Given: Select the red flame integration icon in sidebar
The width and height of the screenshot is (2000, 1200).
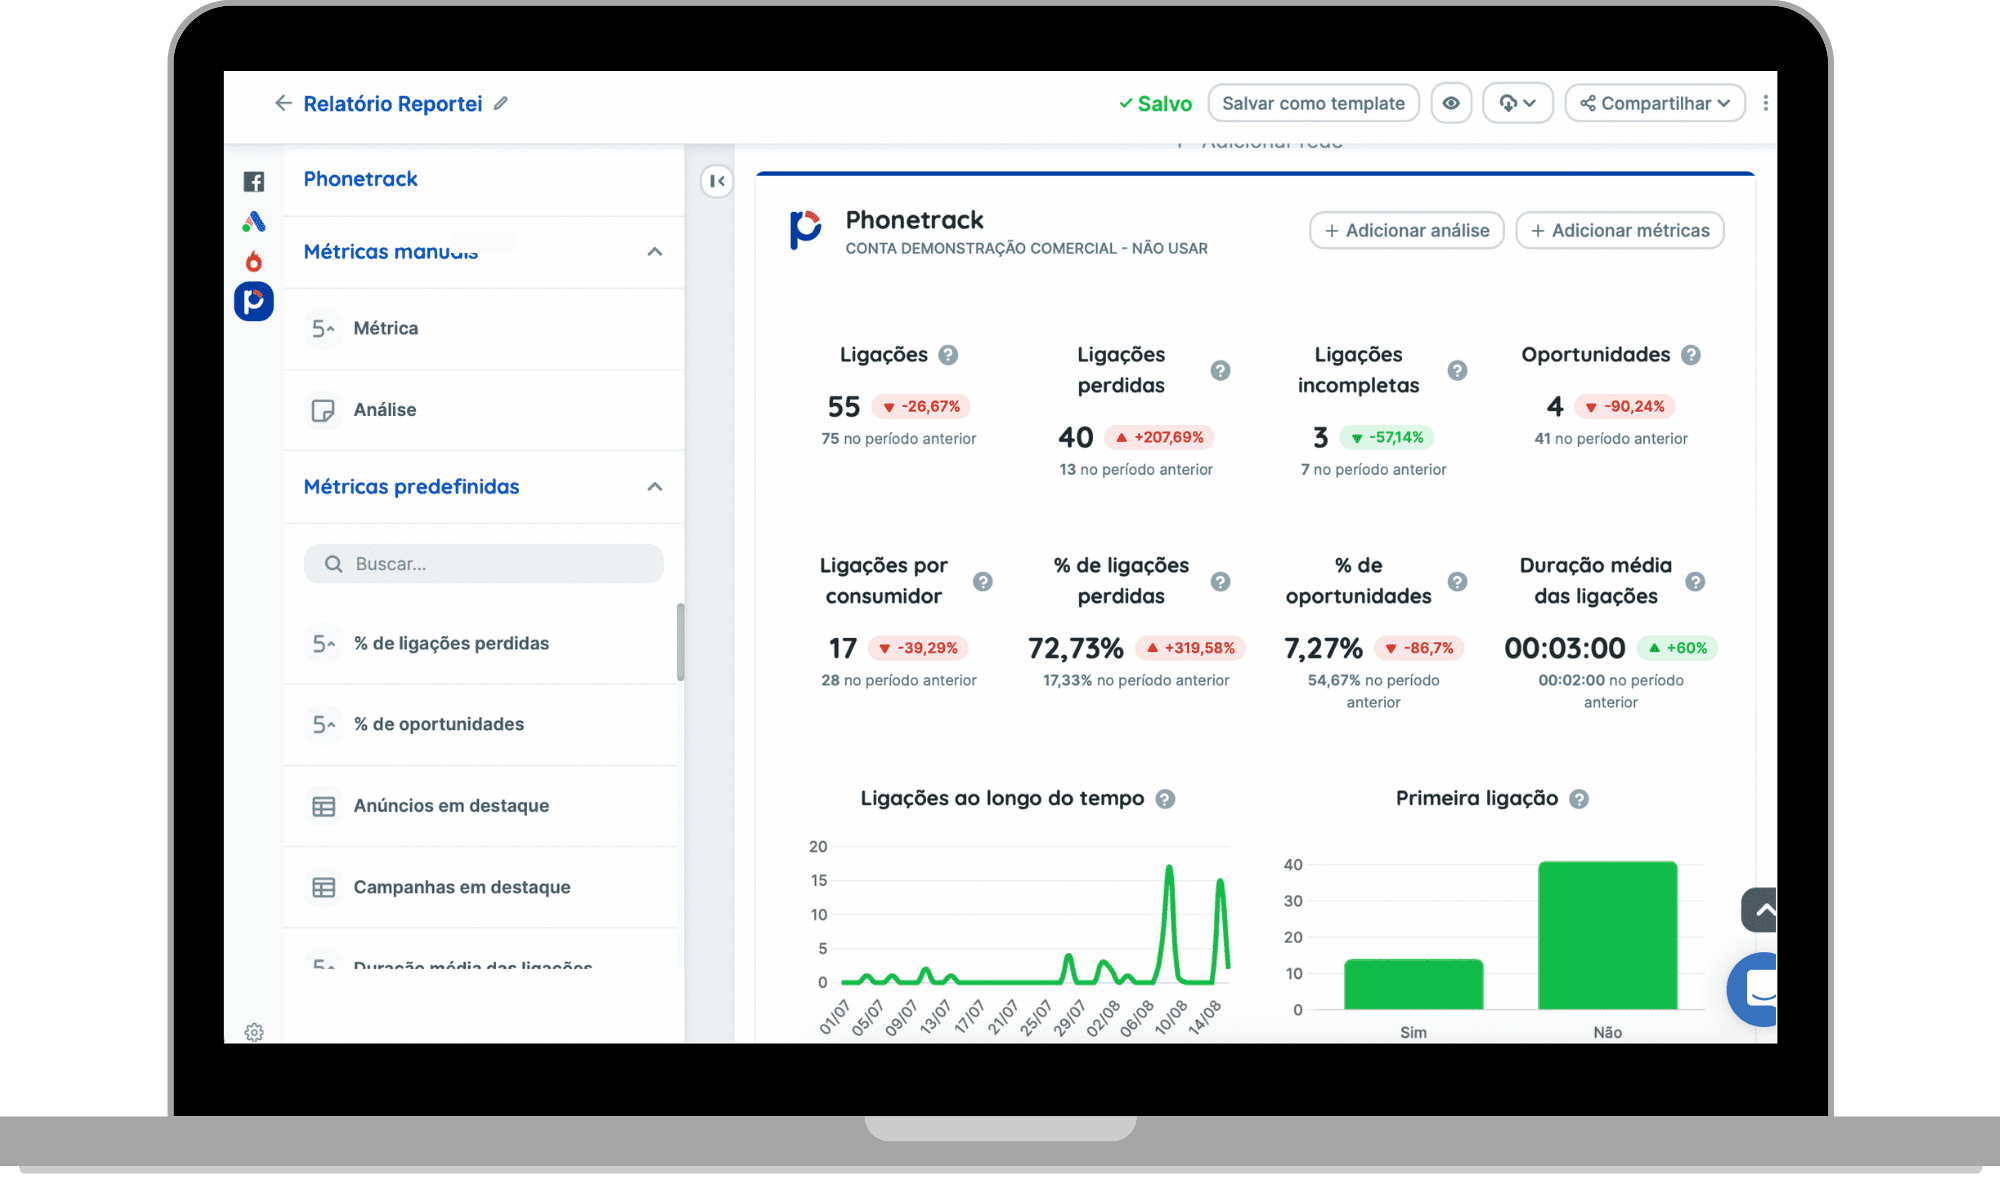Looking at the screenshot, I should 254,261.
